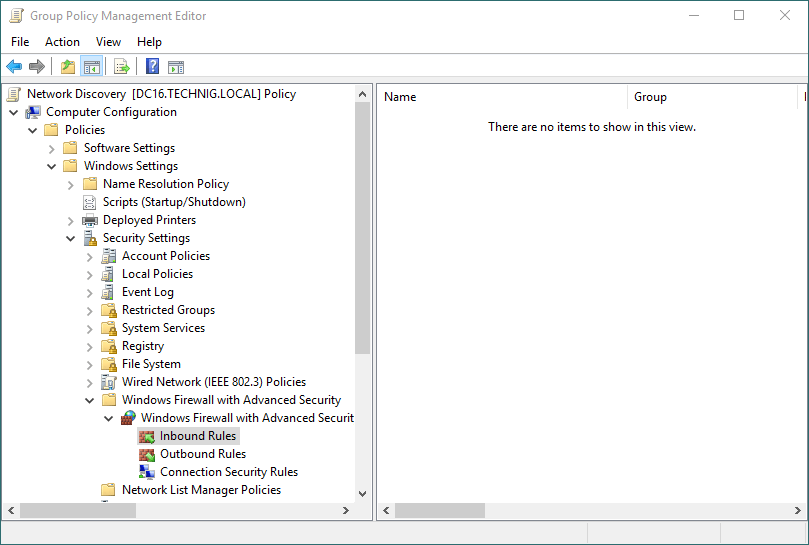Collapse the Security Settings node
The image size is (809, 545).
pyautogui.click(x=71, y=239)
